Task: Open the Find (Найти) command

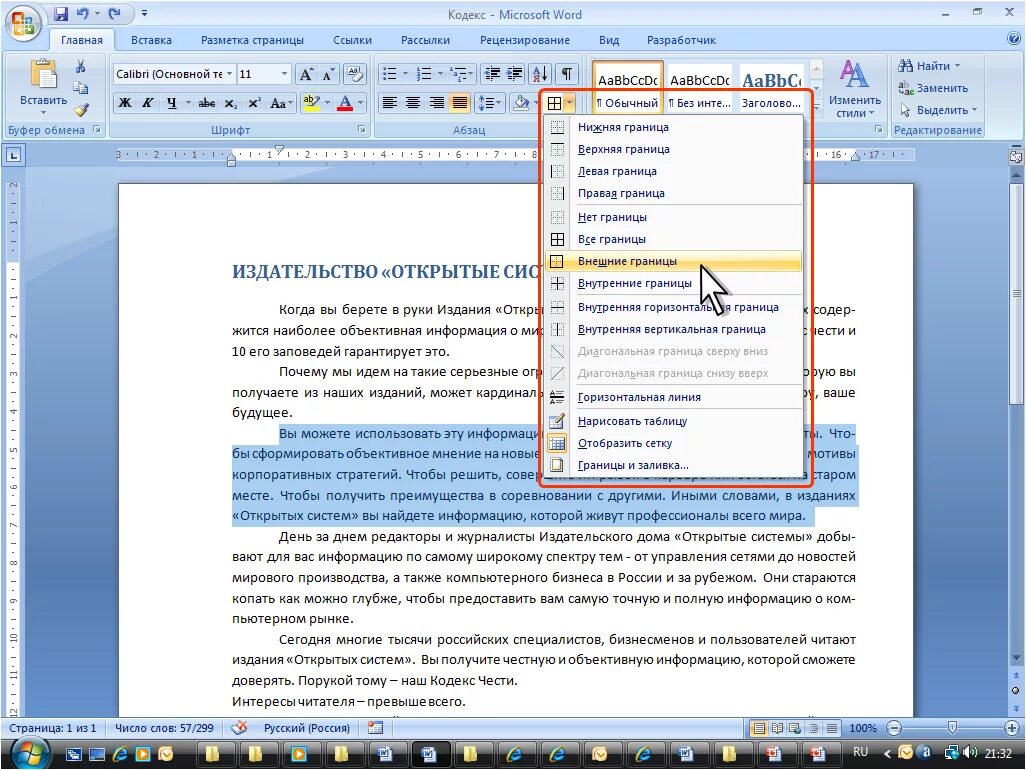Action: [929, 65]
